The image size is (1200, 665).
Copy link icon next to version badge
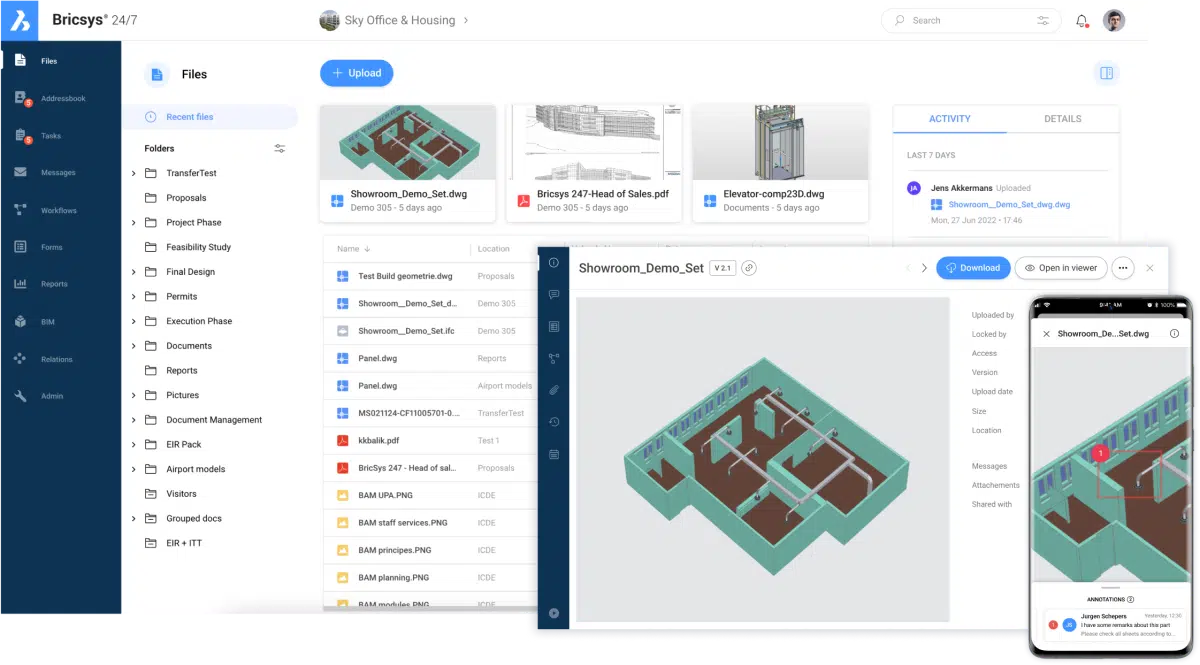[x=749, y=268]
